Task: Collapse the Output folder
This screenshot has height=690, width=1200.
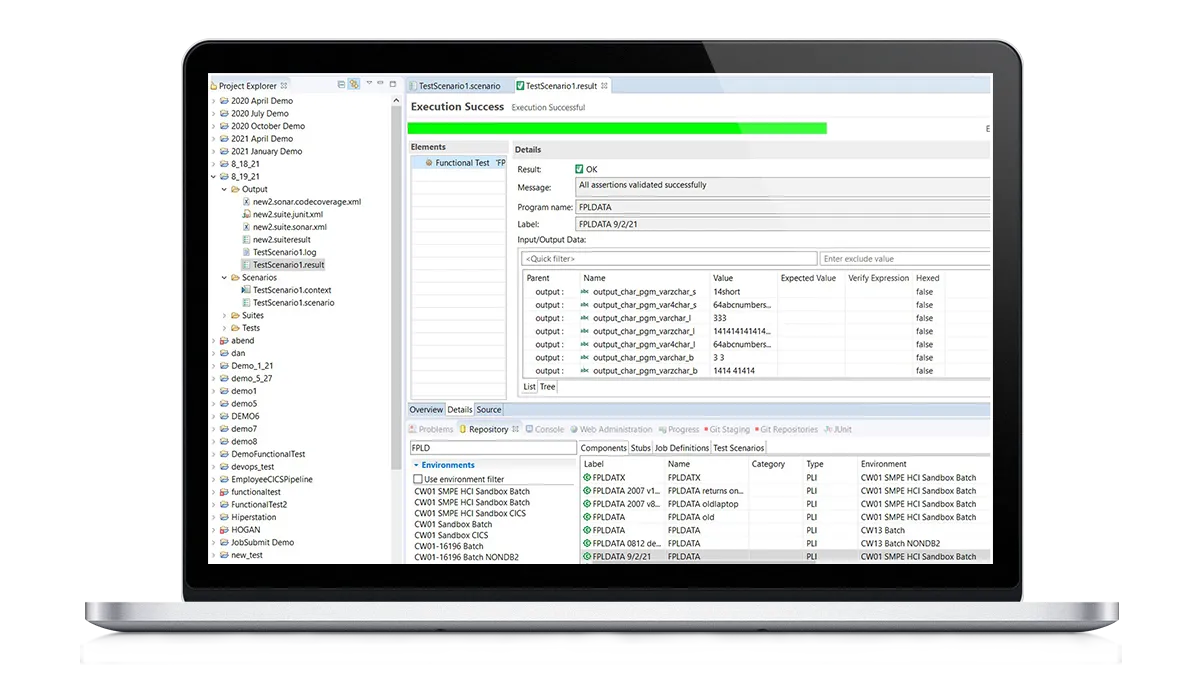Action: coord(224,189)
